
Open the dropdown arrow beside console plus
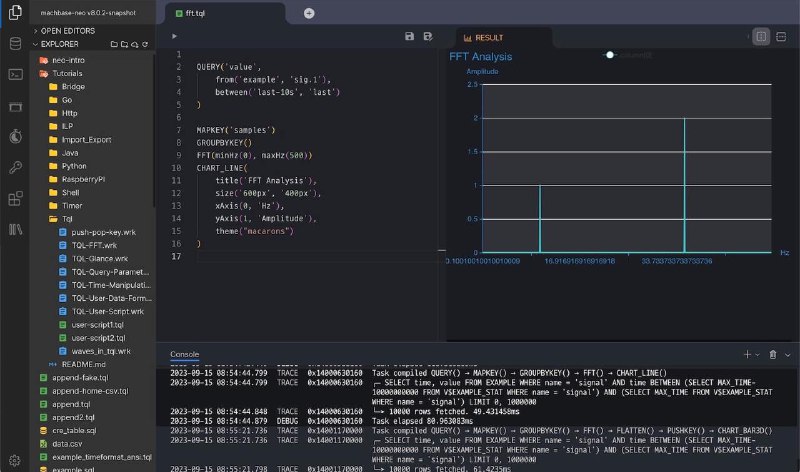758,355
